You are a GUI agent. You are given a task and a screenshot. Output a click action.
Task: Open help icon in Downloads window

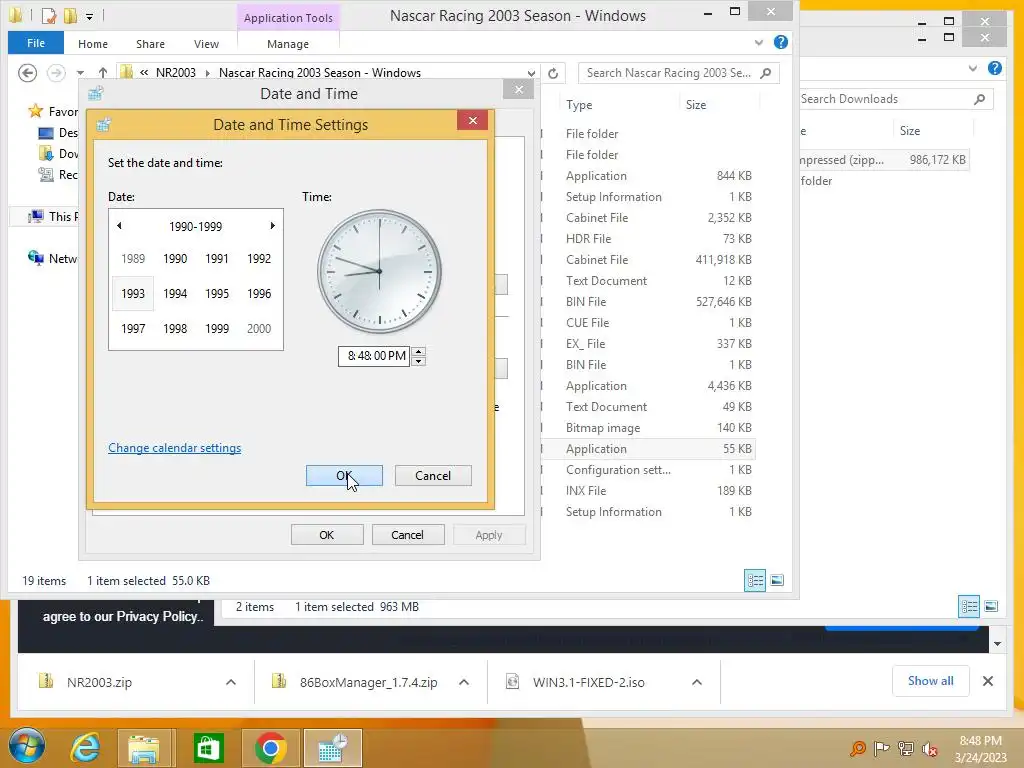click(x=995, y=68)
